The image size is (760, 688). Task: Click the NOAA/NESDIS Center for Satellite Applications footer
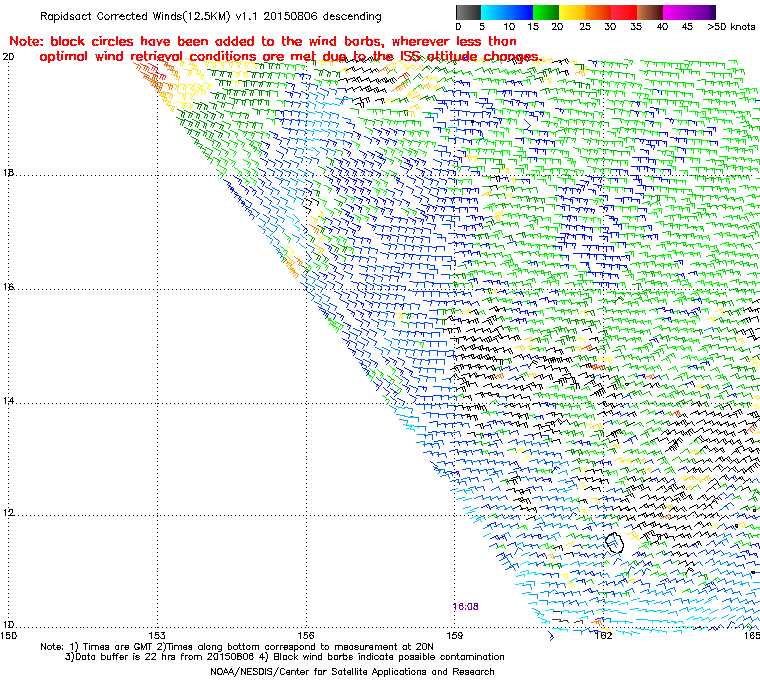point(352,672)
